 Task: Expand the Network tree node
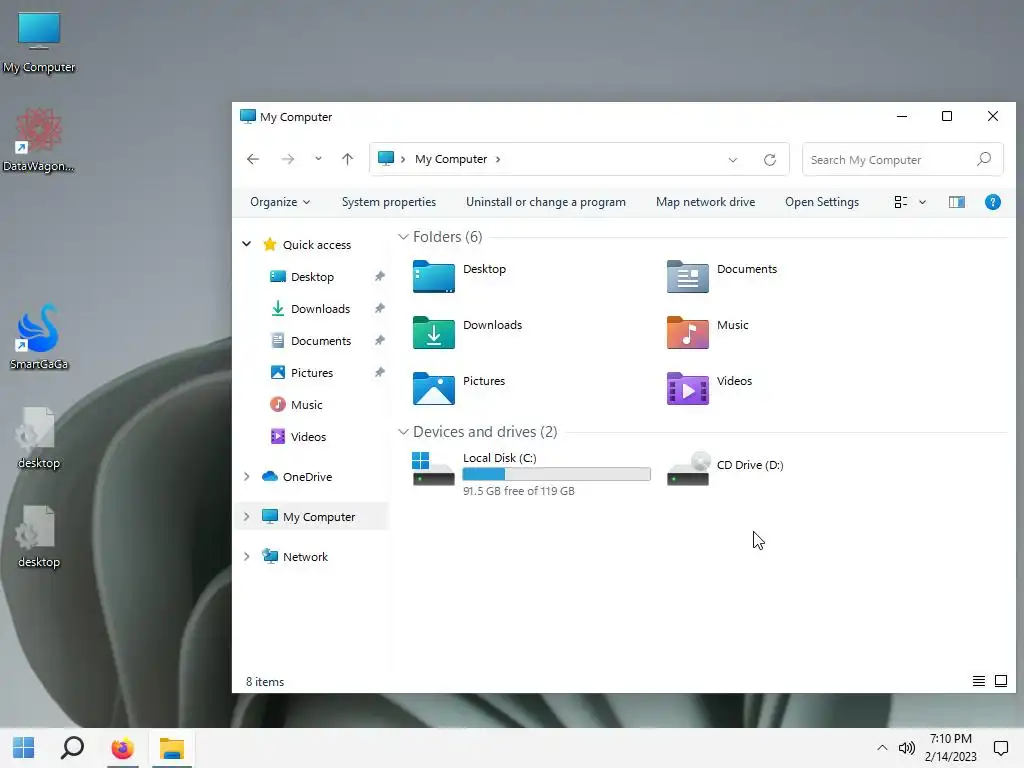coord(246,556)
